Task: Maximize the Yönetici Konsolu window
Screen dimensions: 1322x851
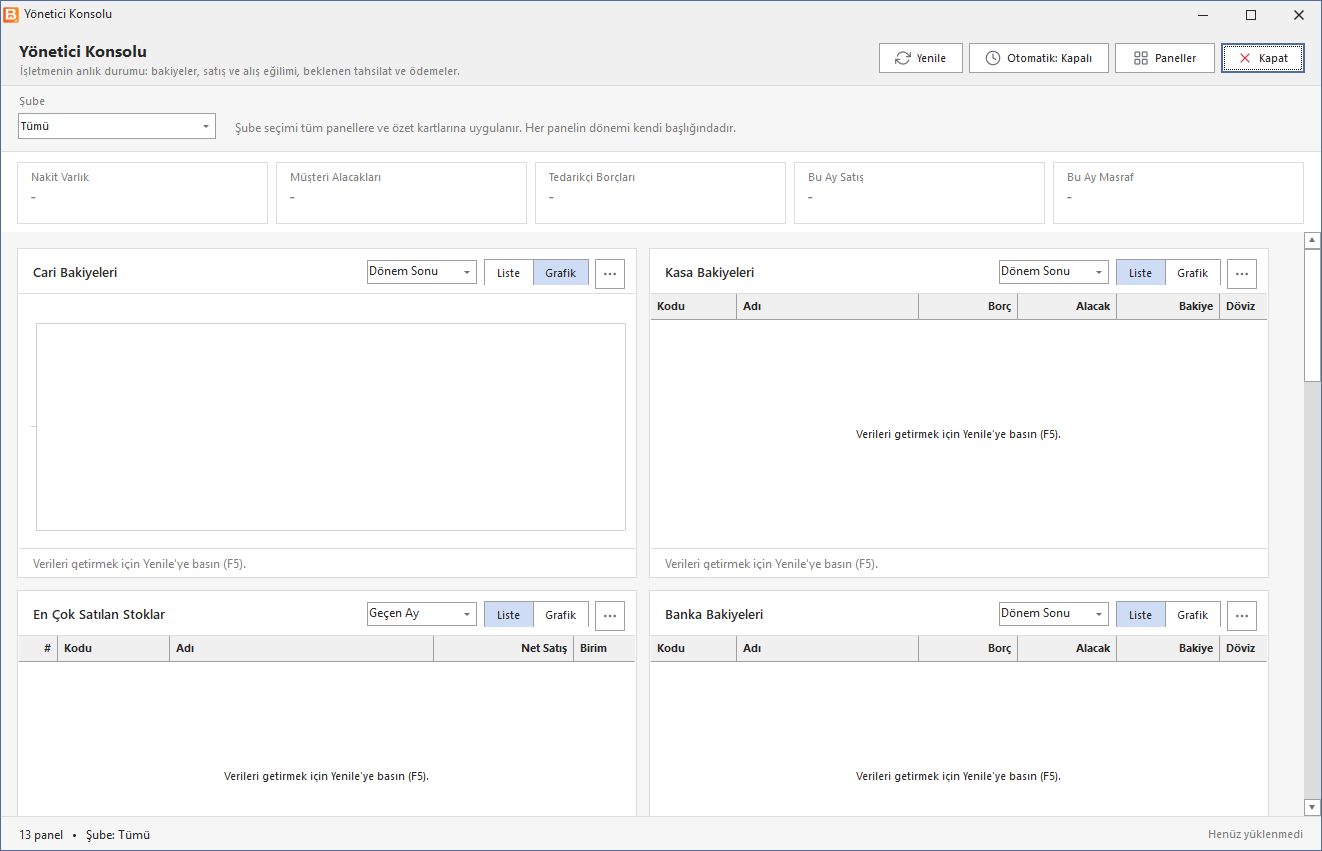Action: (1252, 14)
